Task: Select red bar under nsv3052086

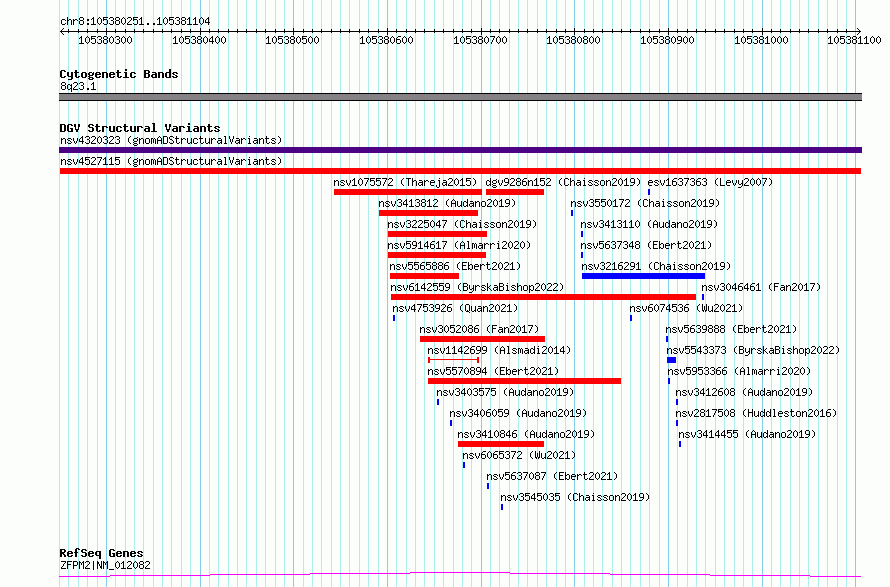Action: pos(482,339)
